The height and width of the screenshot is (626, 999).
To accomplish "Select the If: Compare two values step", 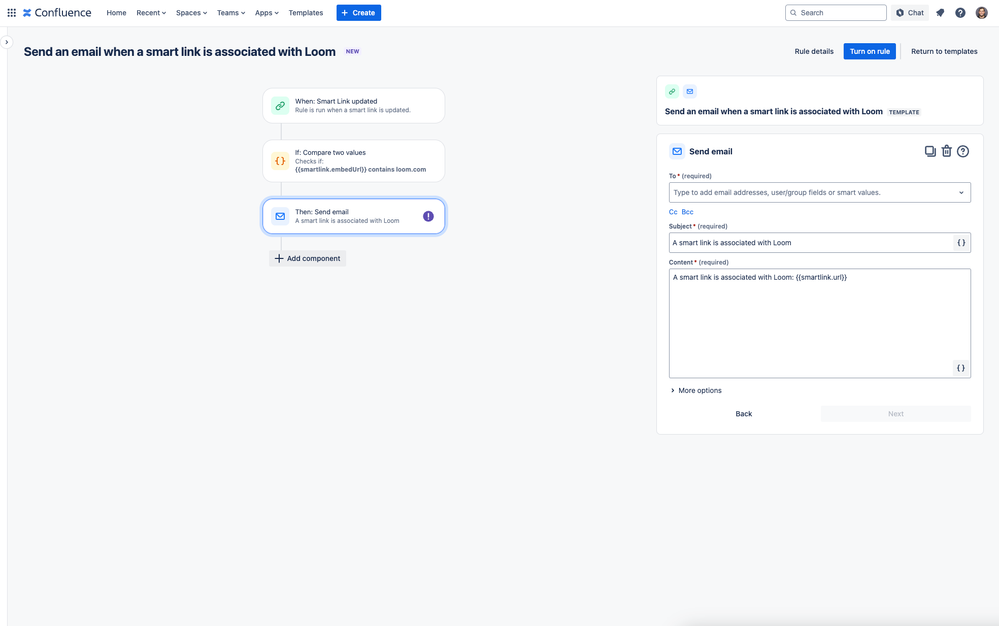I will tap(354, 161).
